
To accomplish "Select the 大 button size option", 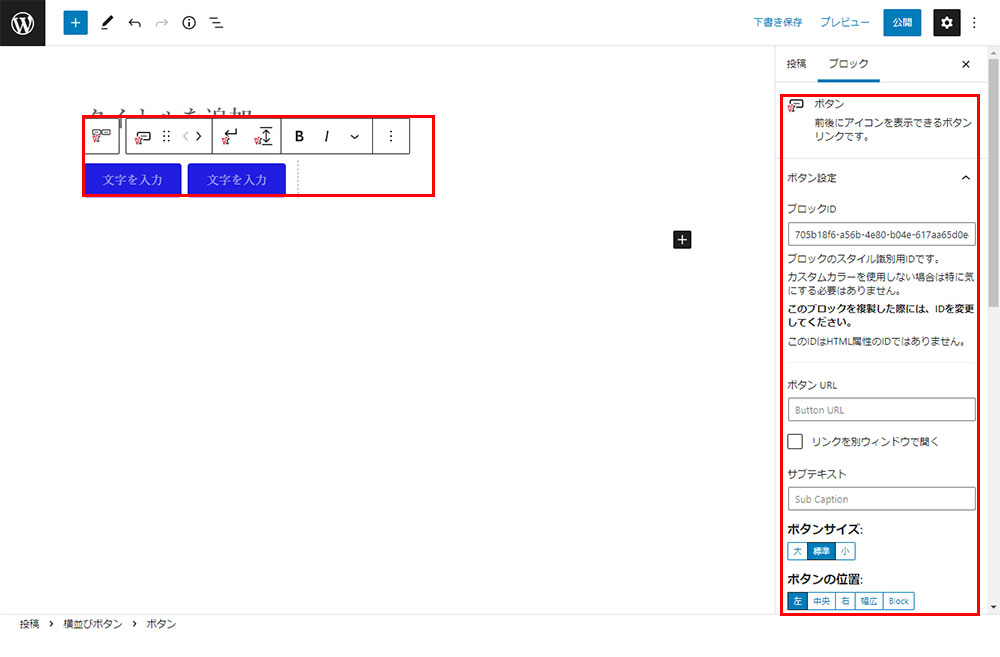I will point(797,551).
